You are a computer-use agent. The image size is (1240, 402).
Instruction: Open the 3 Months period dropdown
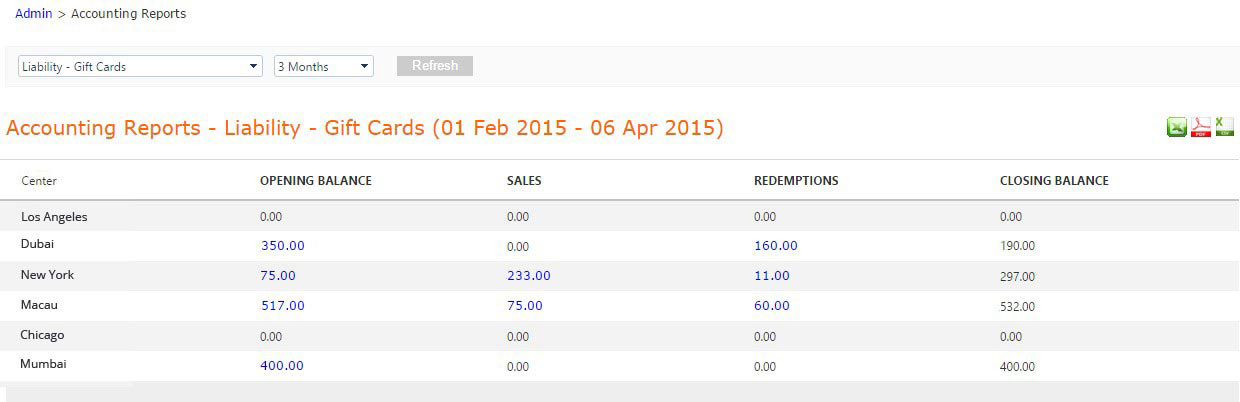(323, 67)
